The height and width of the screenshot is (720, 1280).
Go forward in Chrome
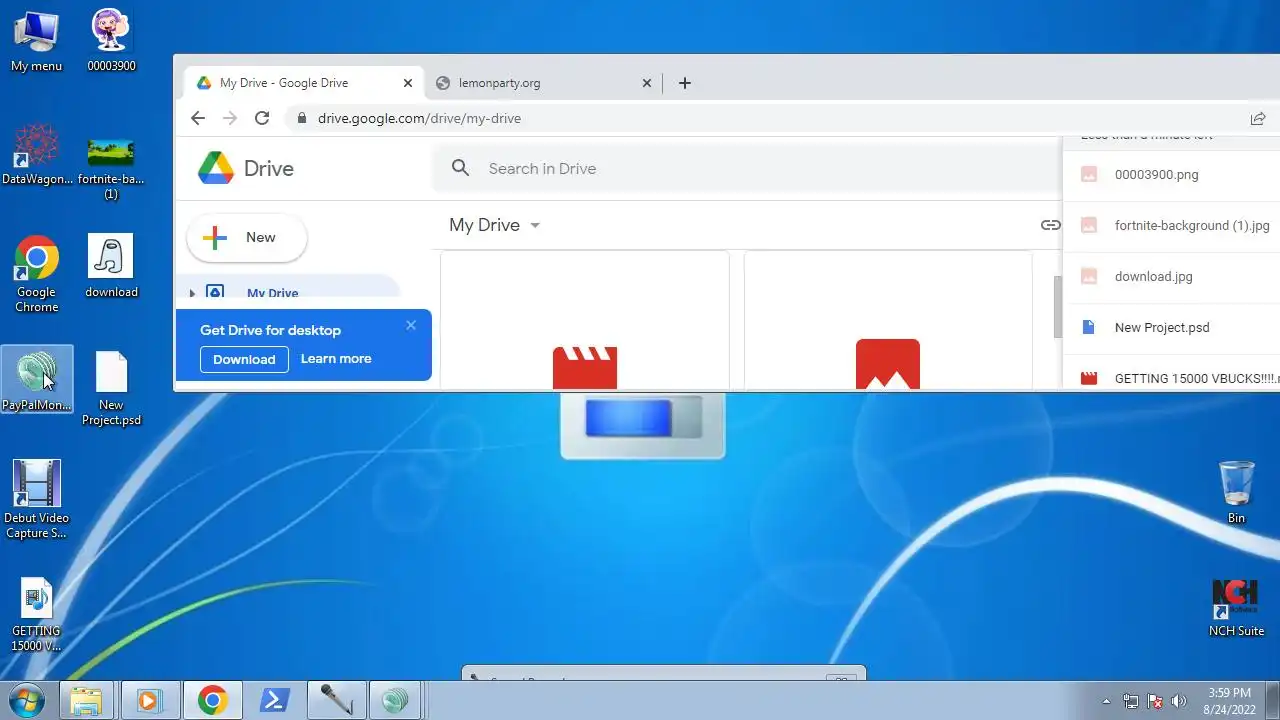pyautogui.click(x=230, y=118)
